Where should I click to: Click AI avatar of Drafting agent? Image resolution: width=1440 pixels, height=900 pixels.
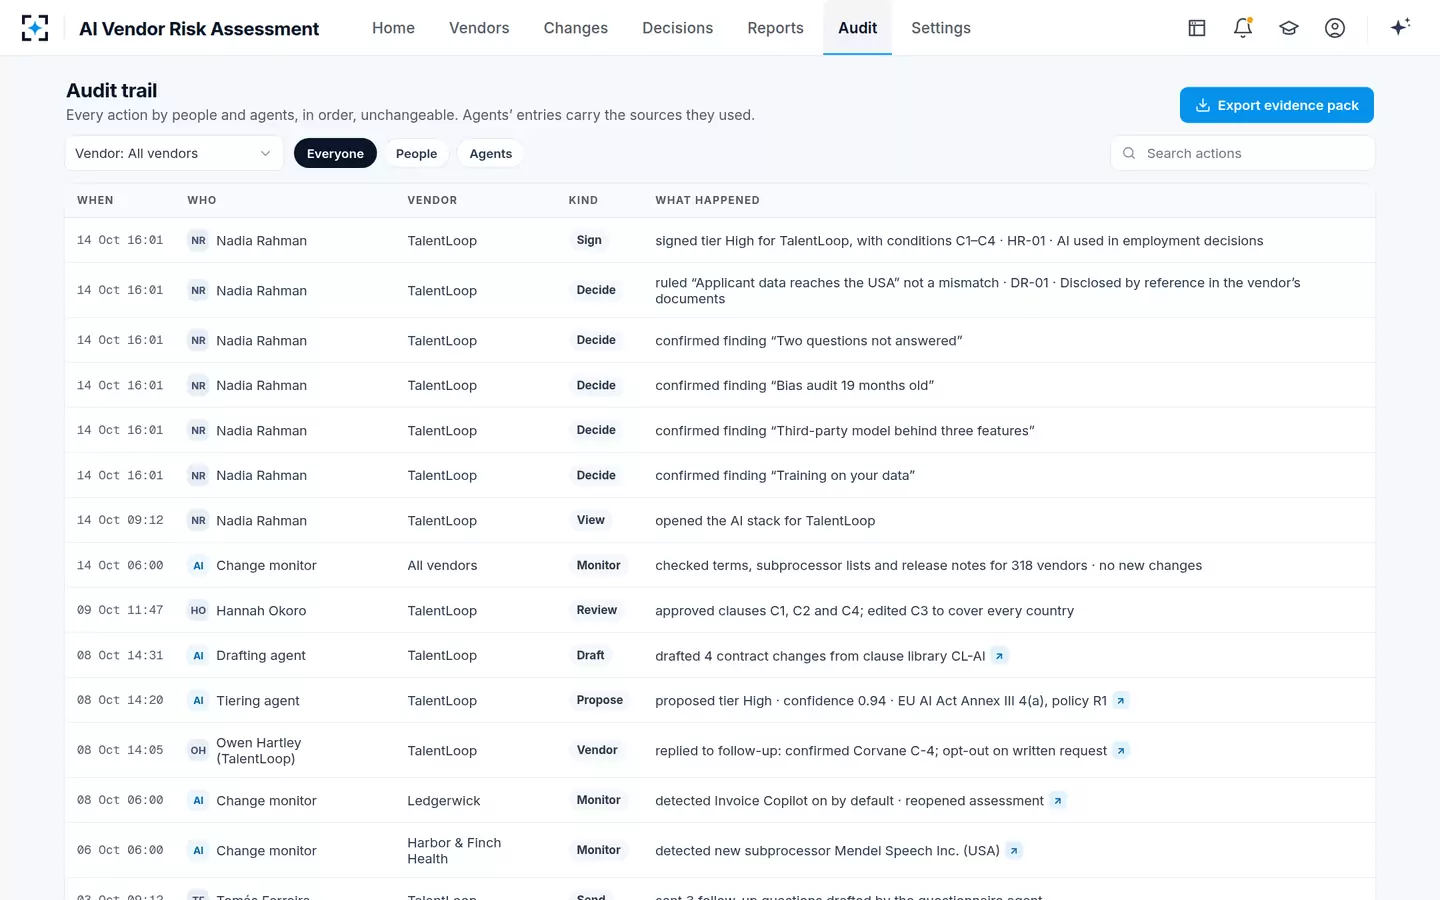pyautogui.click(x=198, y=656)
